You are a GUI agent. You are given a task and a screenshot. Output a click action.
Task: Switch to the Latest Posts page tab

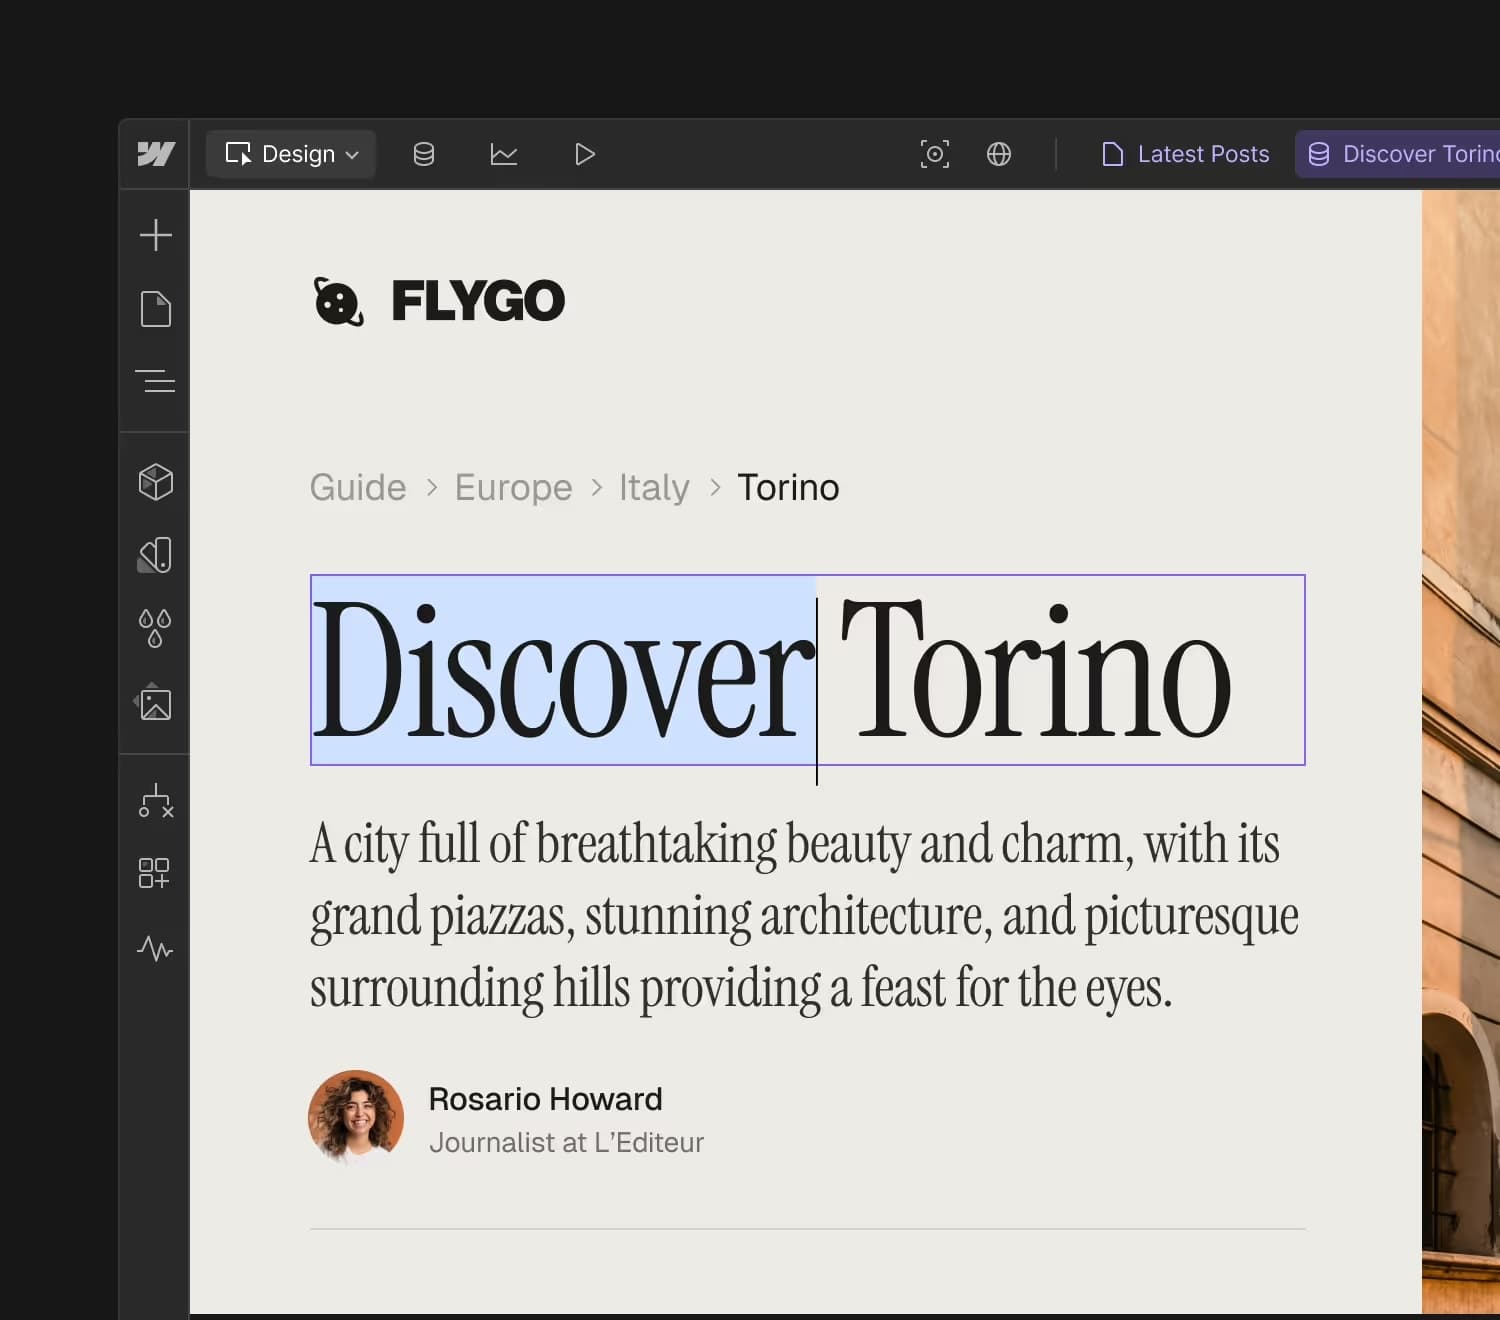1185,154
